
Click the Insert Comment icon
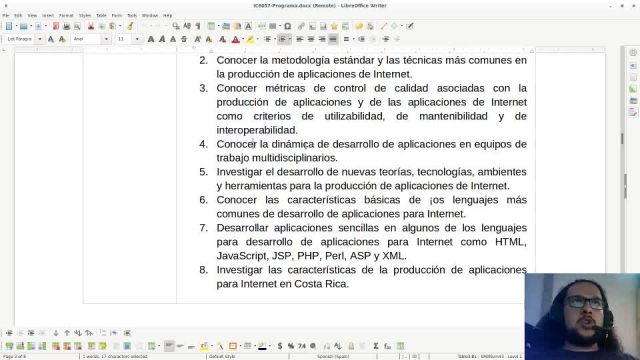pyautogui.click(x=359, y=26)
